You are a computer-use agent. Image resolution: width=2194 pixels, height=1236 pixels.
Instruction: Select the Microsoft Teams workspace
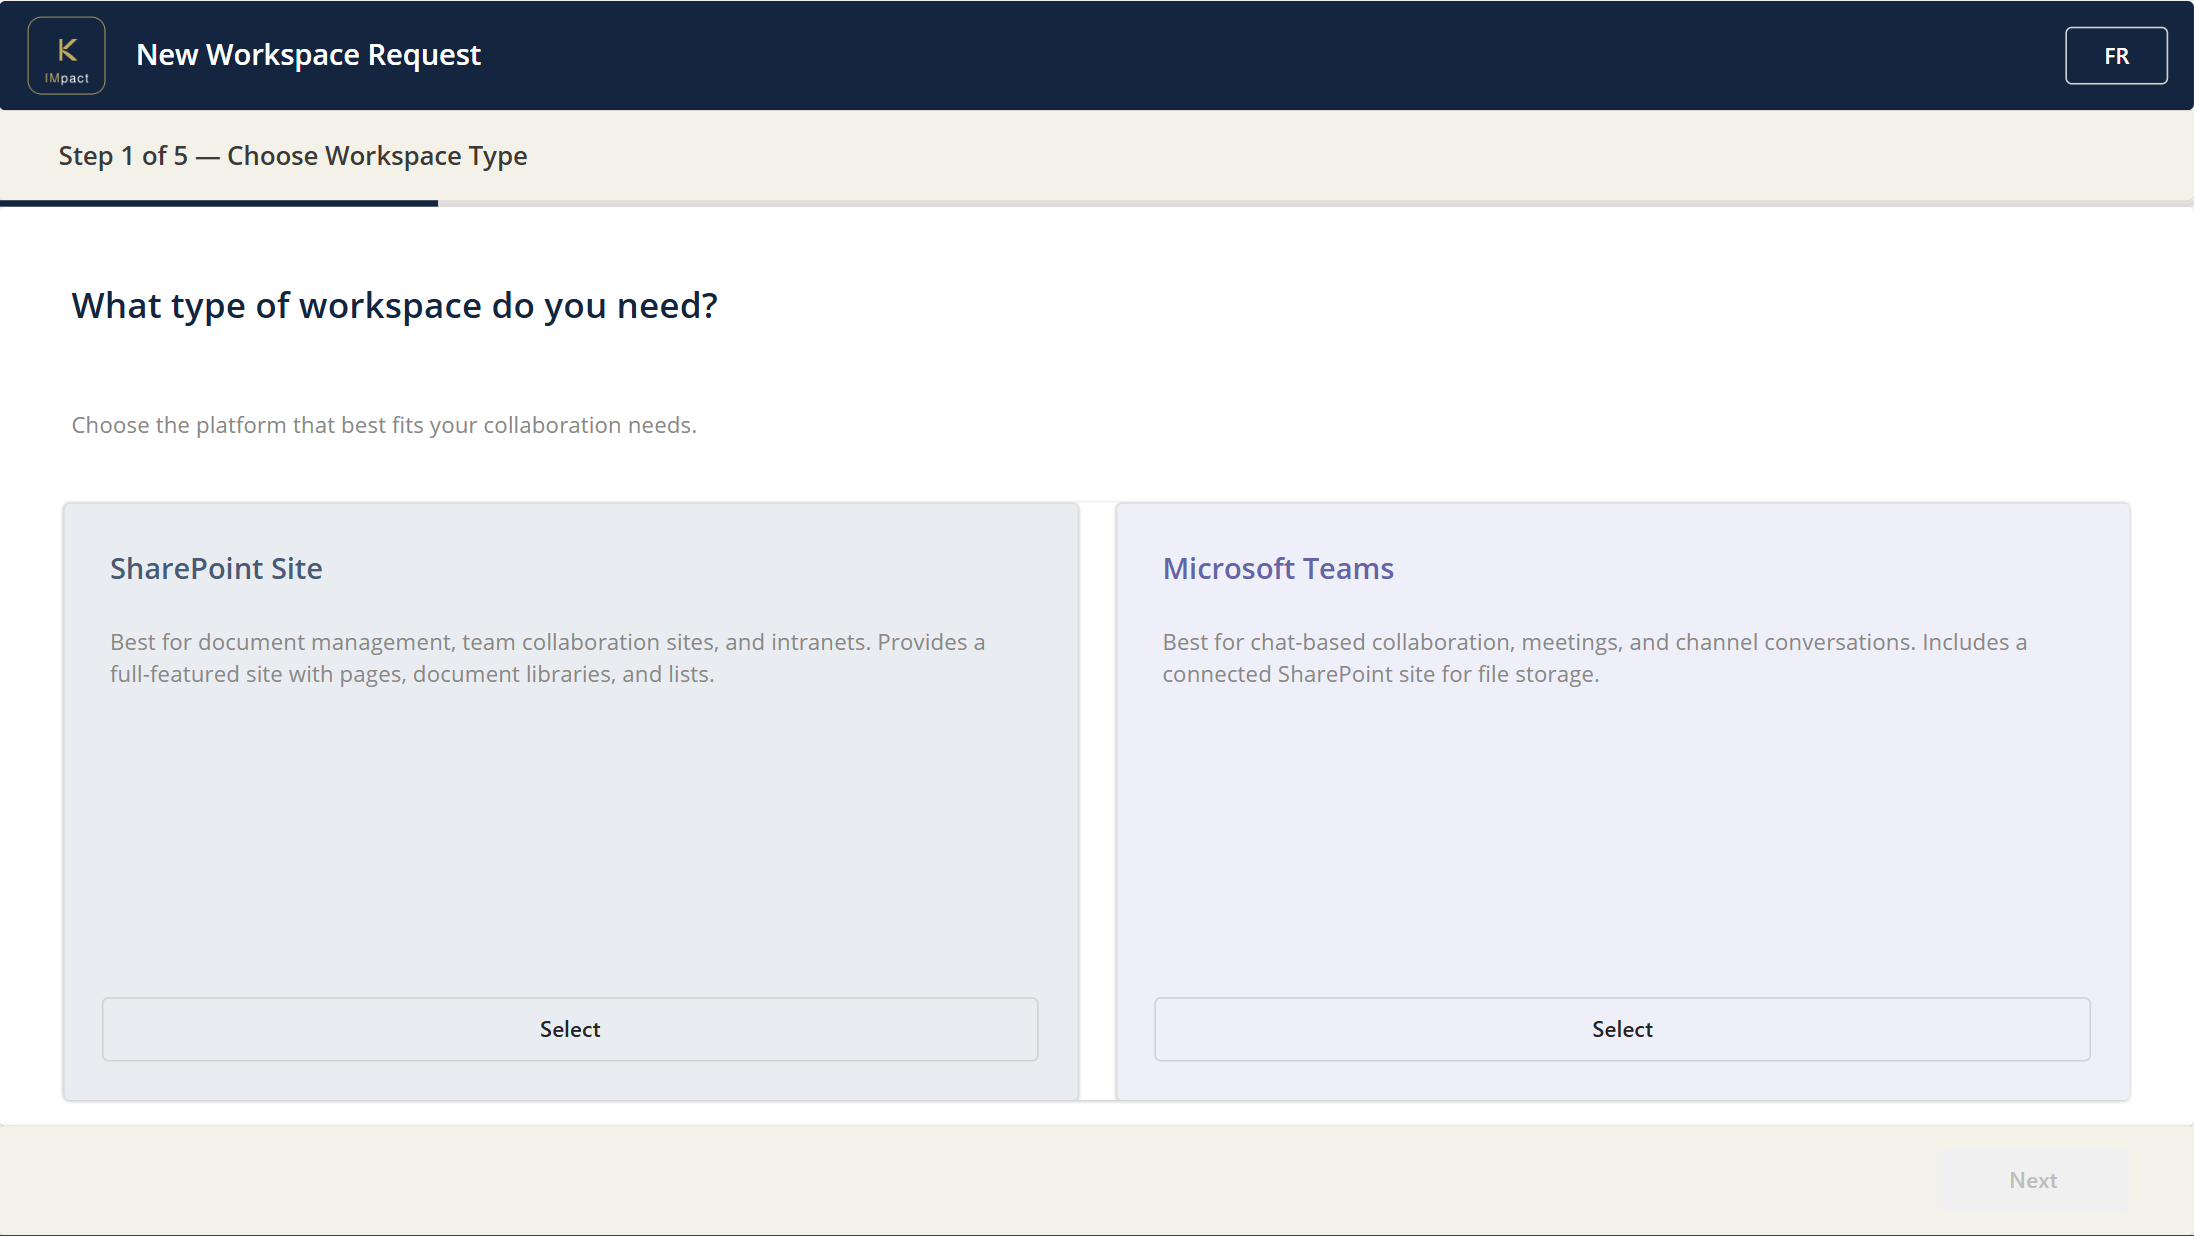1622,1029
